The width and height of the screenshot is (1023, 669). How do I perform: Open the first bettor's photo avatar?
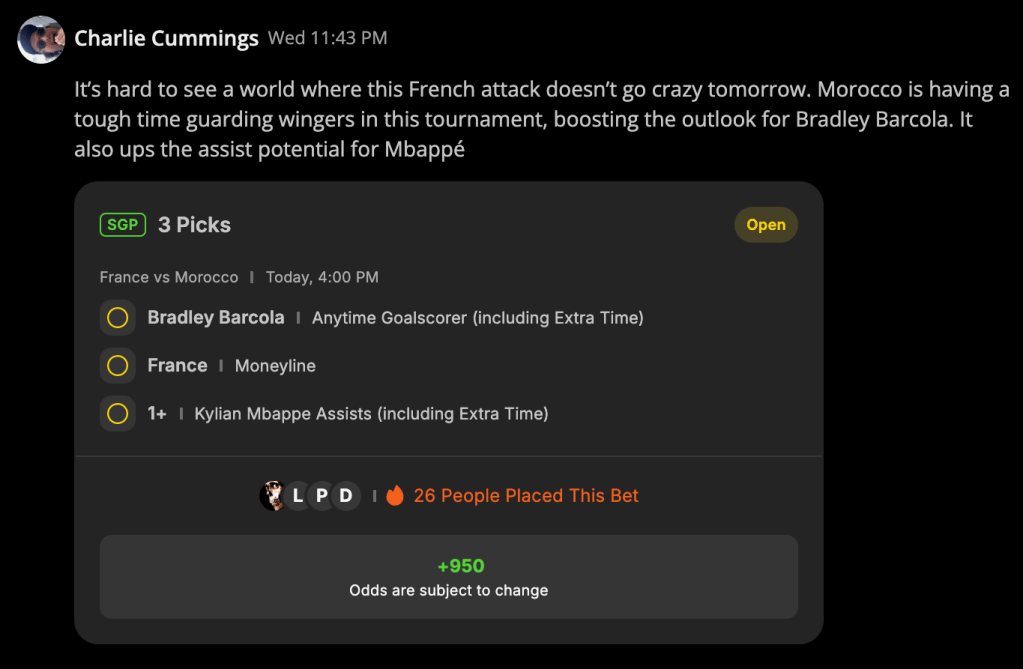[273, 495]
